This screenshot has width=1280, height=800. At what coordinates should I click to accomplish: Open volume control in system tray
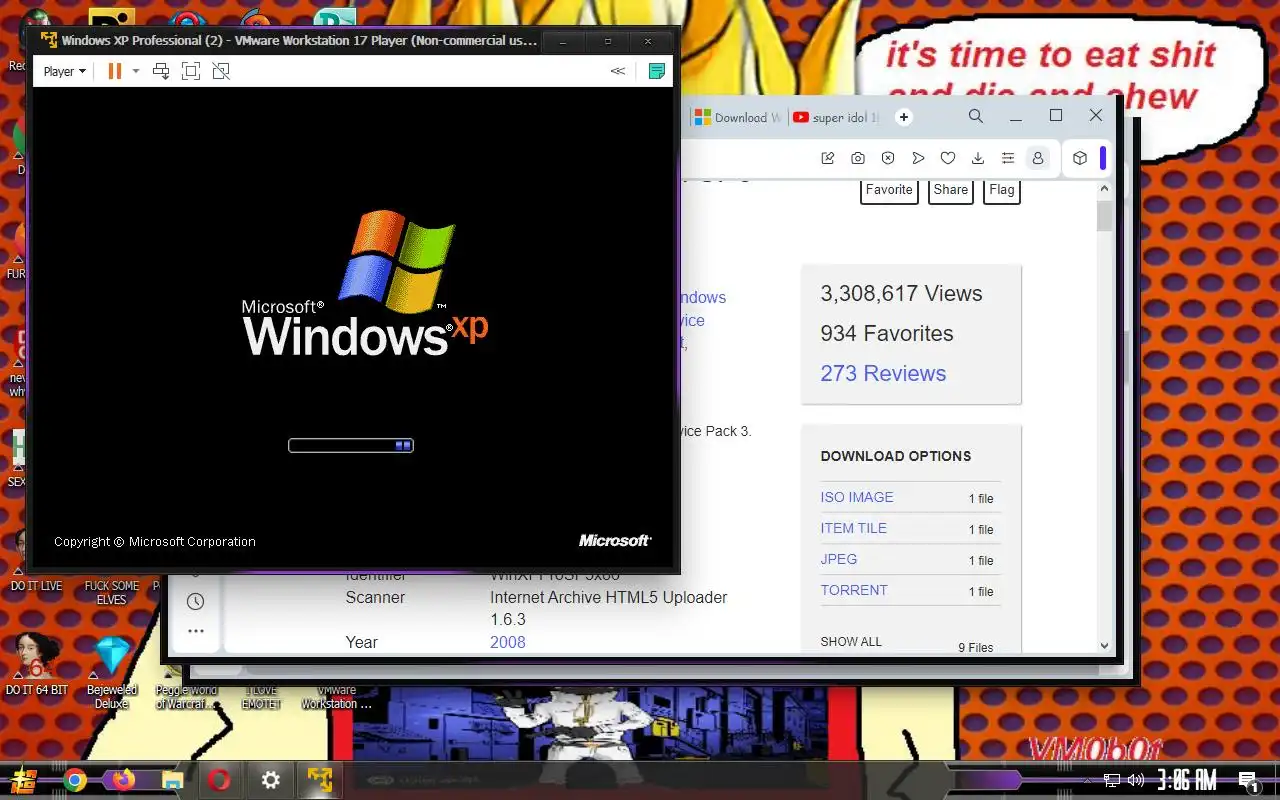click(x=1136, y=780)
